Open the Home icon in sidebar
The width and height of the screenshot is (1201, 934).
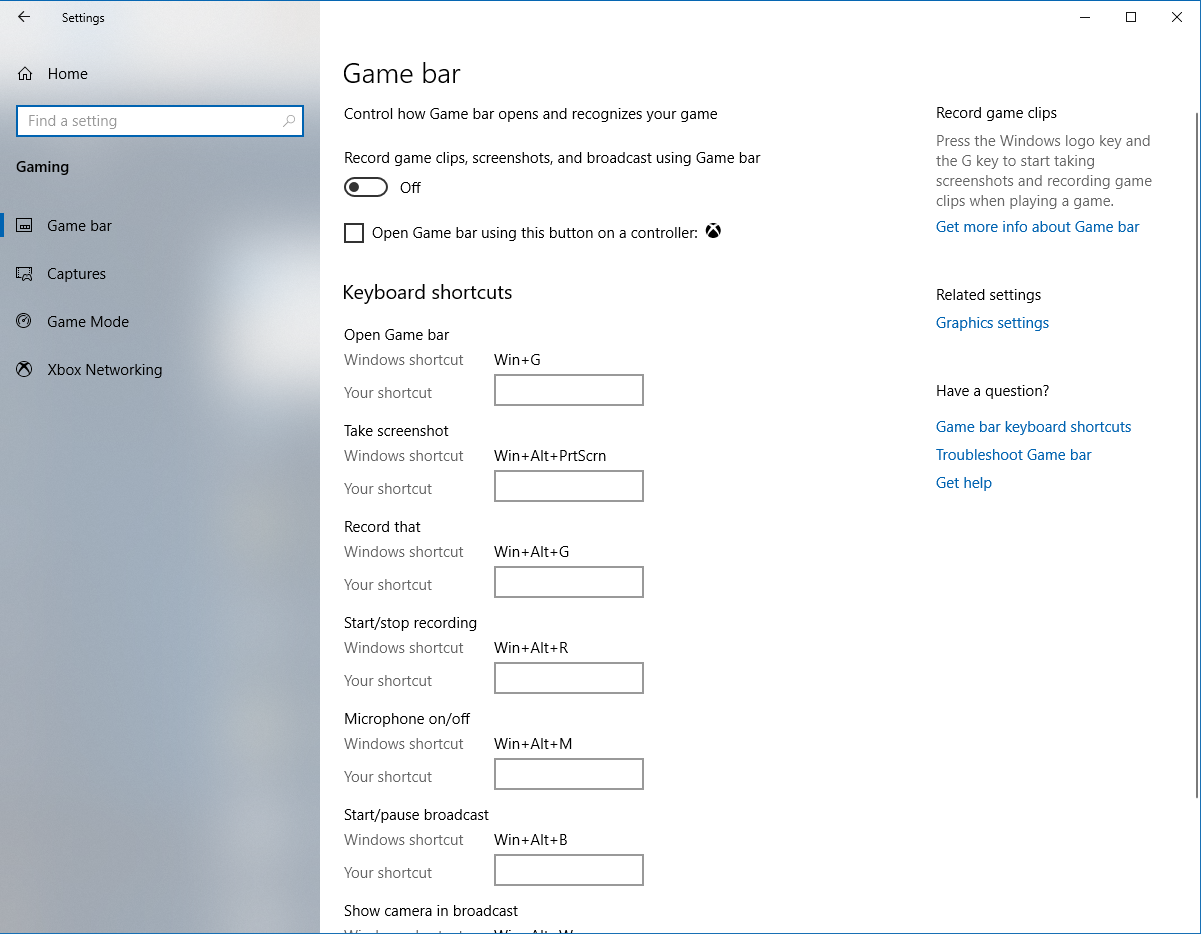(x=25, y=74)
